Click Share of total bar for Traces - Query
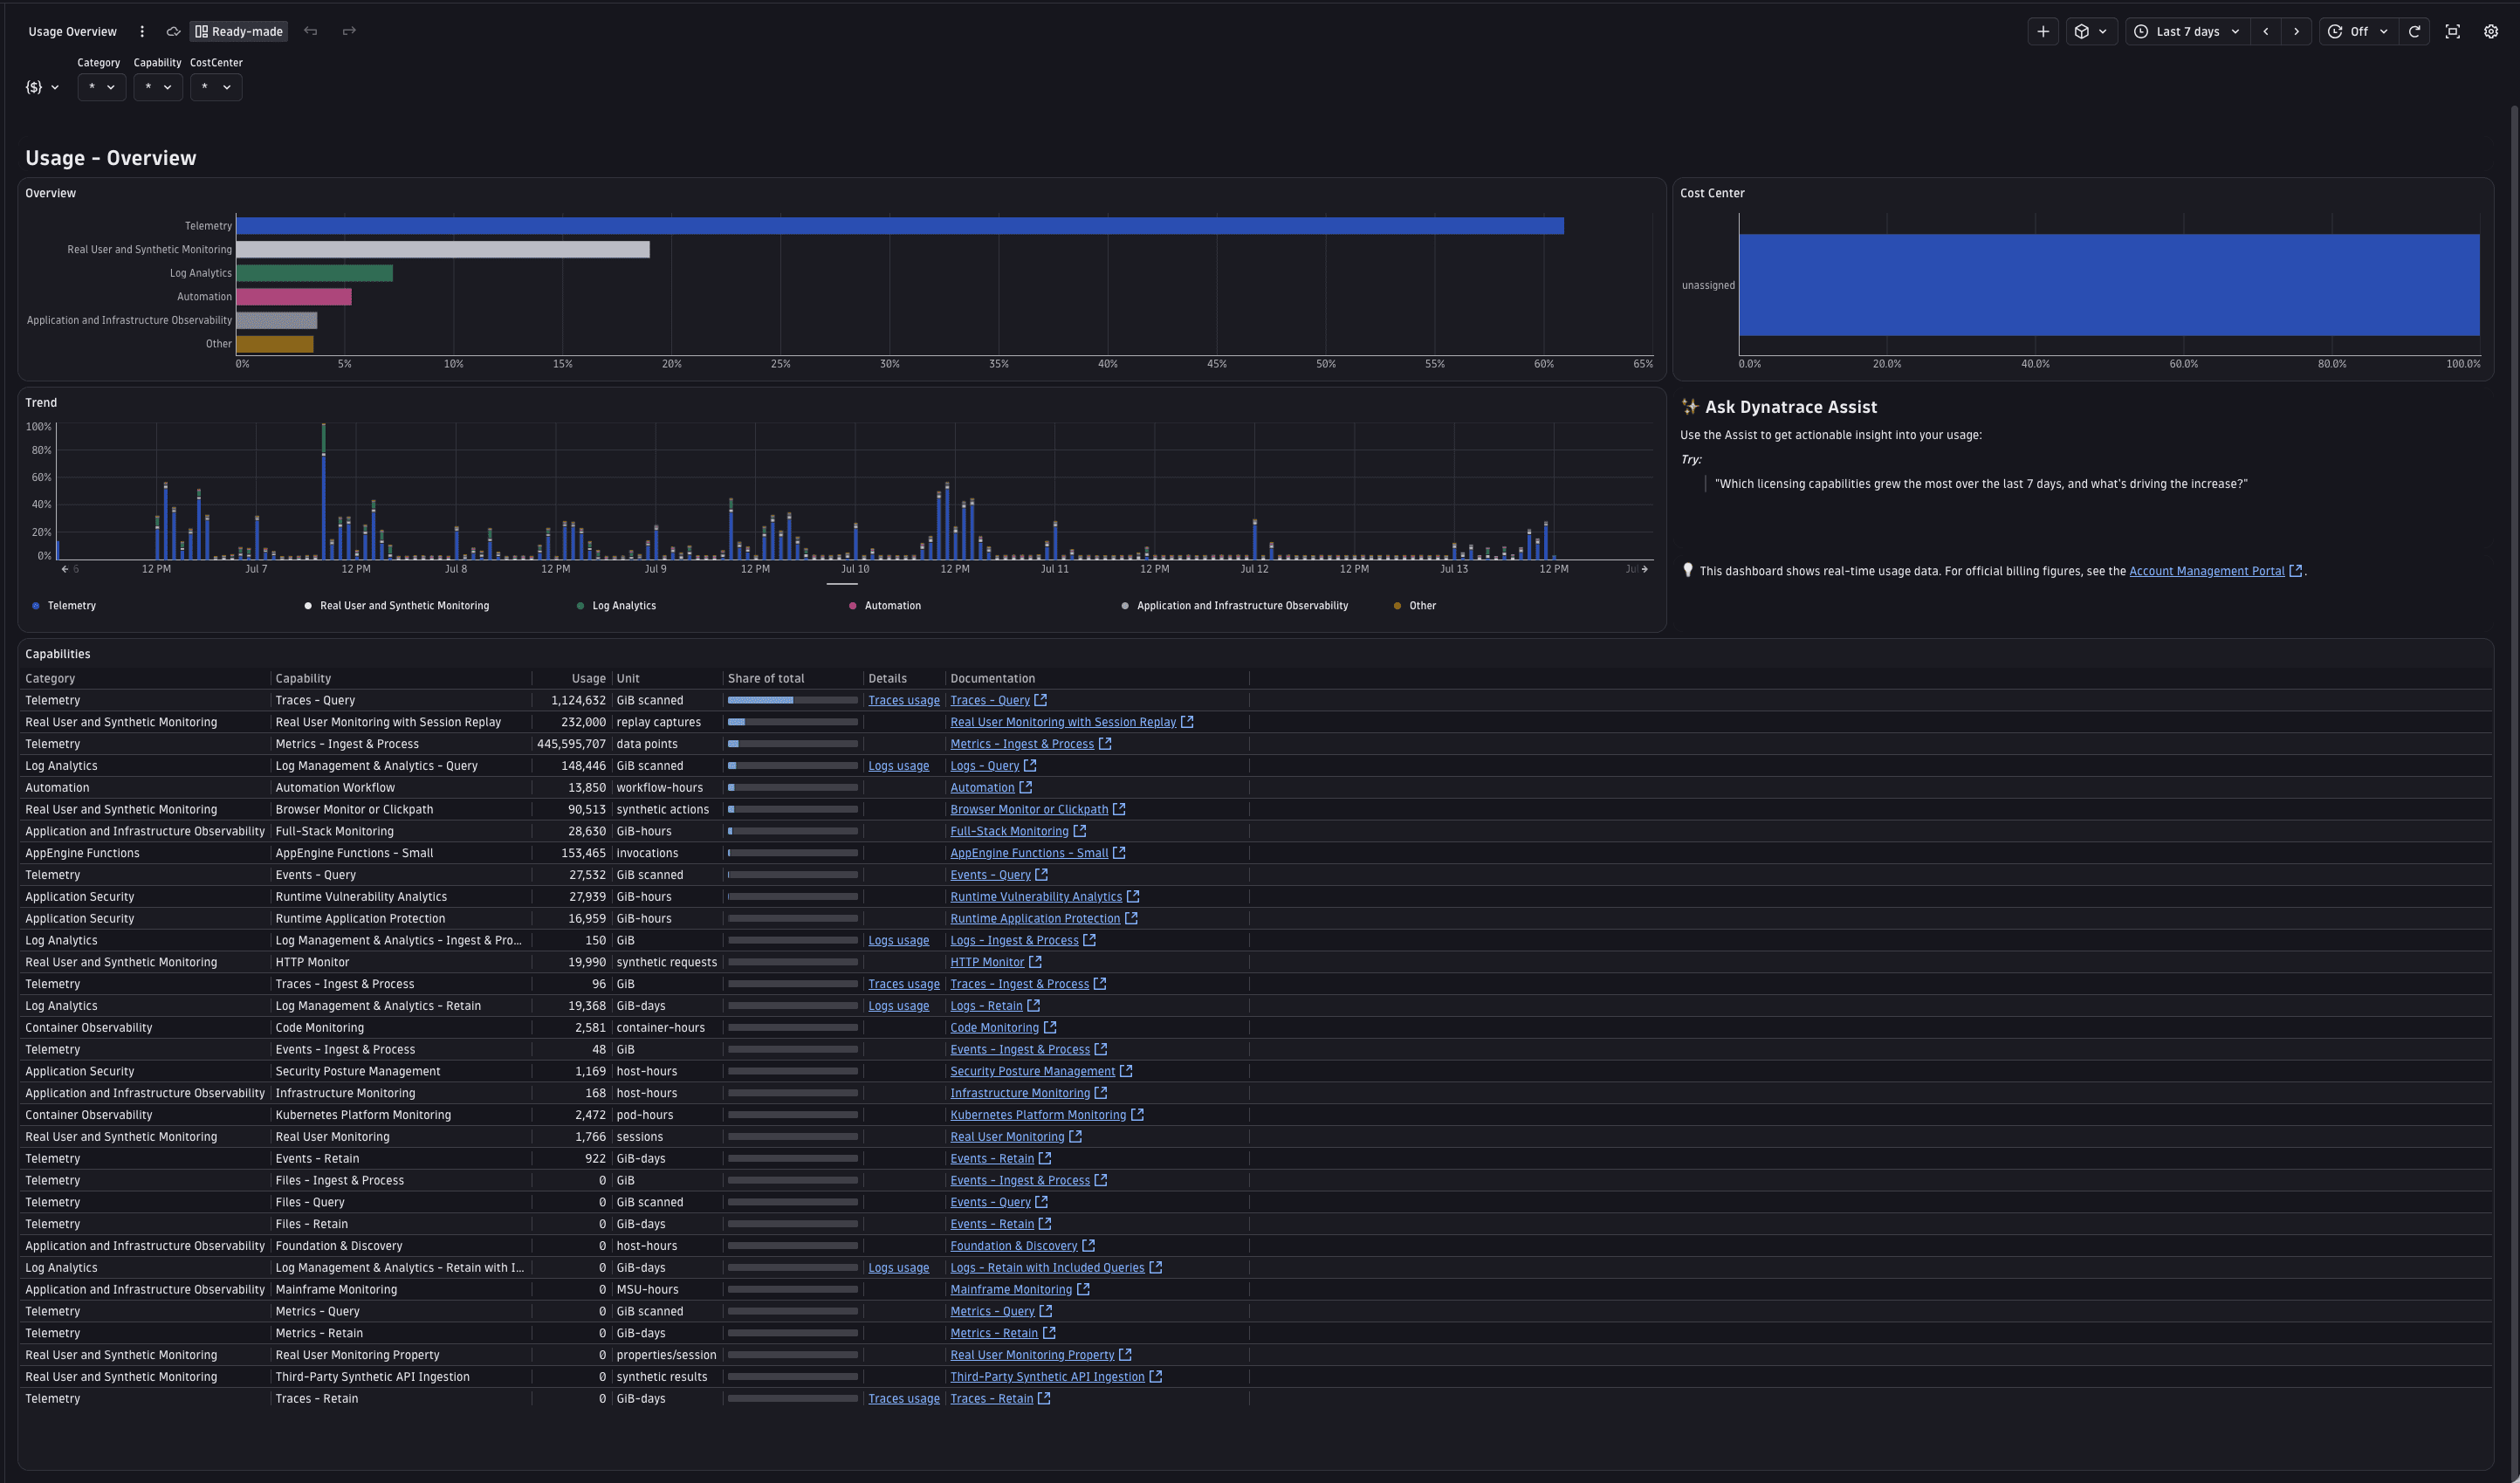Screen dimensions: 2520x1483 tap(793, 700)
